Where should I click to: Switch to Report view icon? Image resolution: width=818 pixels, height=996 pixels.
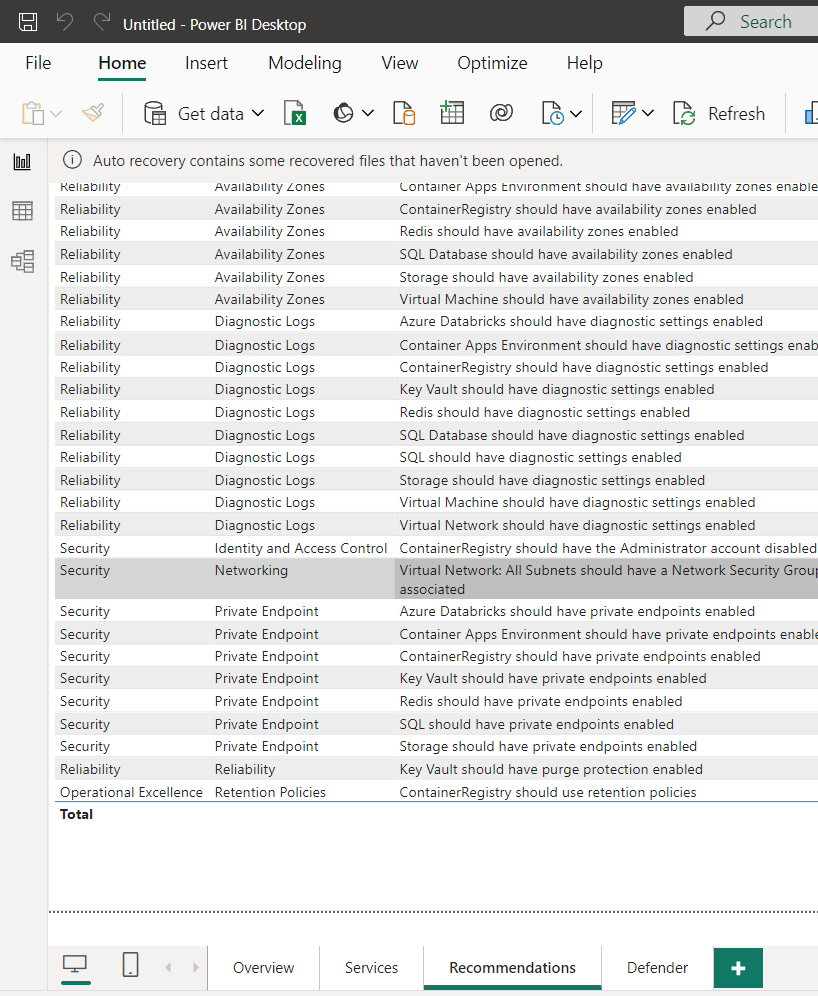pos(22,161)
